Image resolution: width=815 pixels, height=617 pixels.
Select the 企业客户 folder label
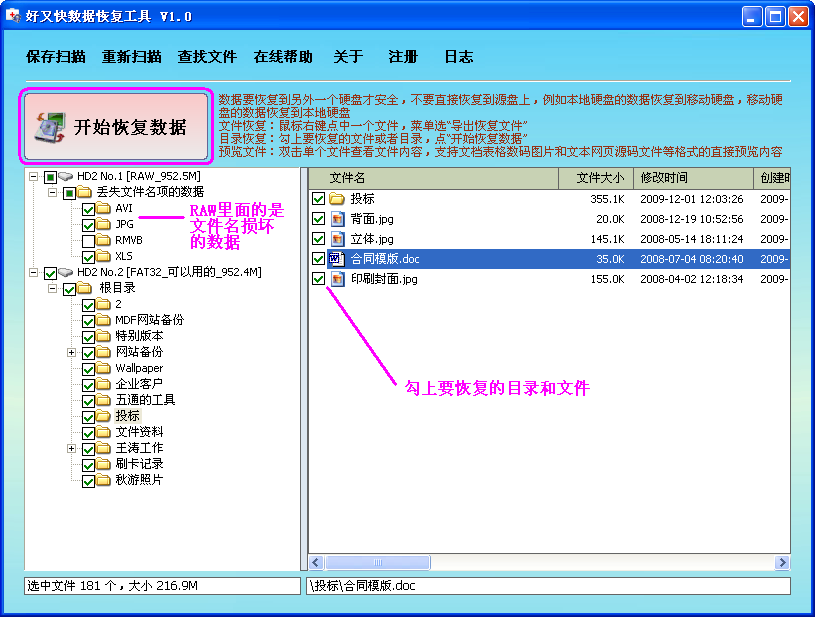tap(139, 384)
